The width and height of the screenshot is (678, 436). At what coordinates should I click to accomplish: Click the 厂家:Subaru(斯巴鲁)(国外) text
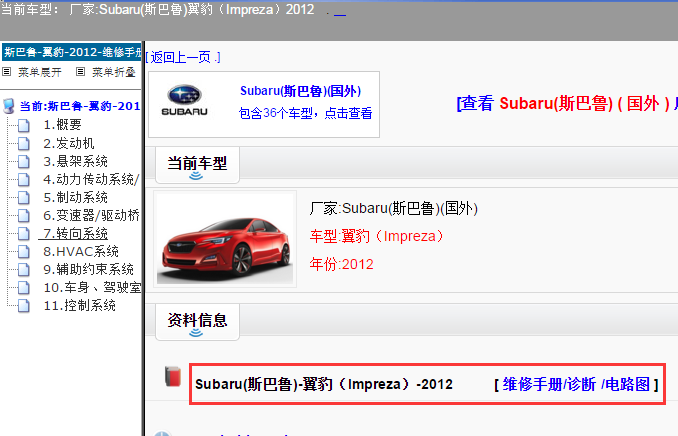tap(394, 208)
